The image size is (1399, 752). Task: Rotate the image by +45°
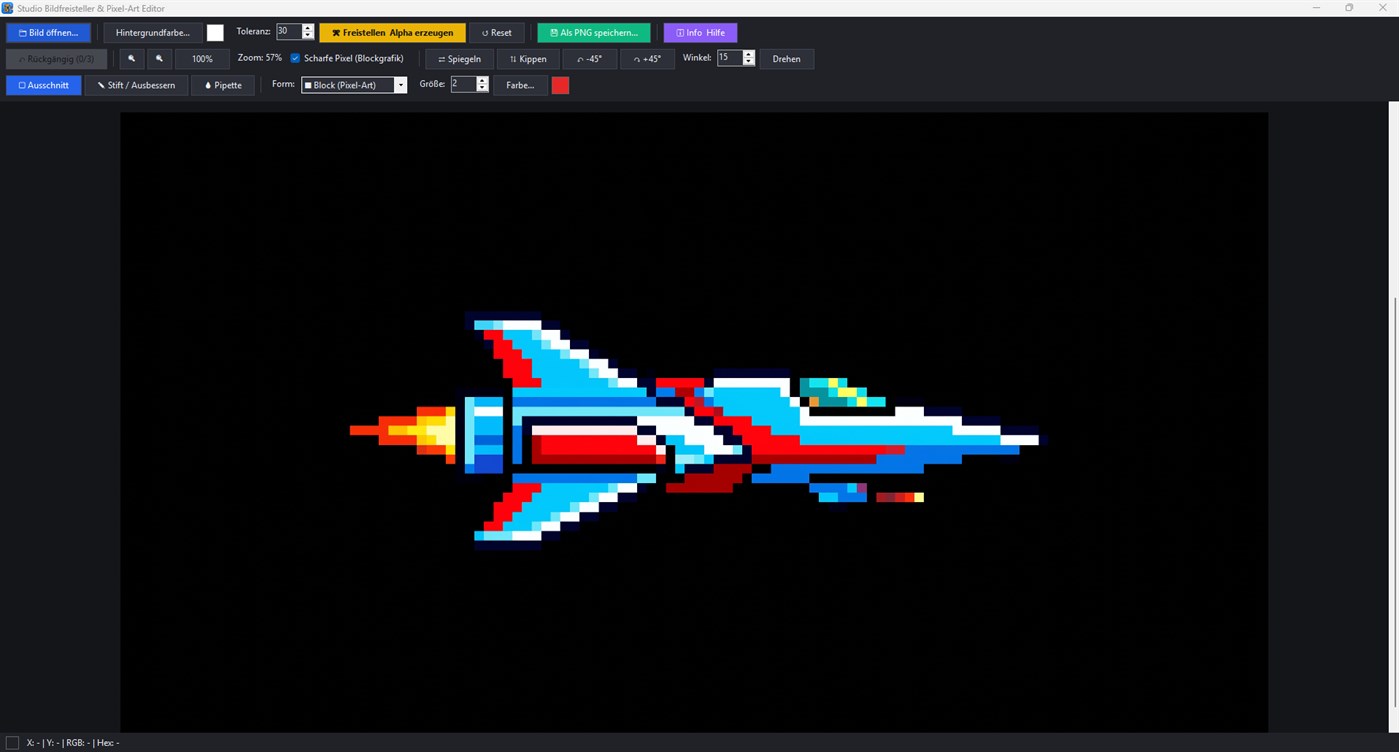click(647, 59)
